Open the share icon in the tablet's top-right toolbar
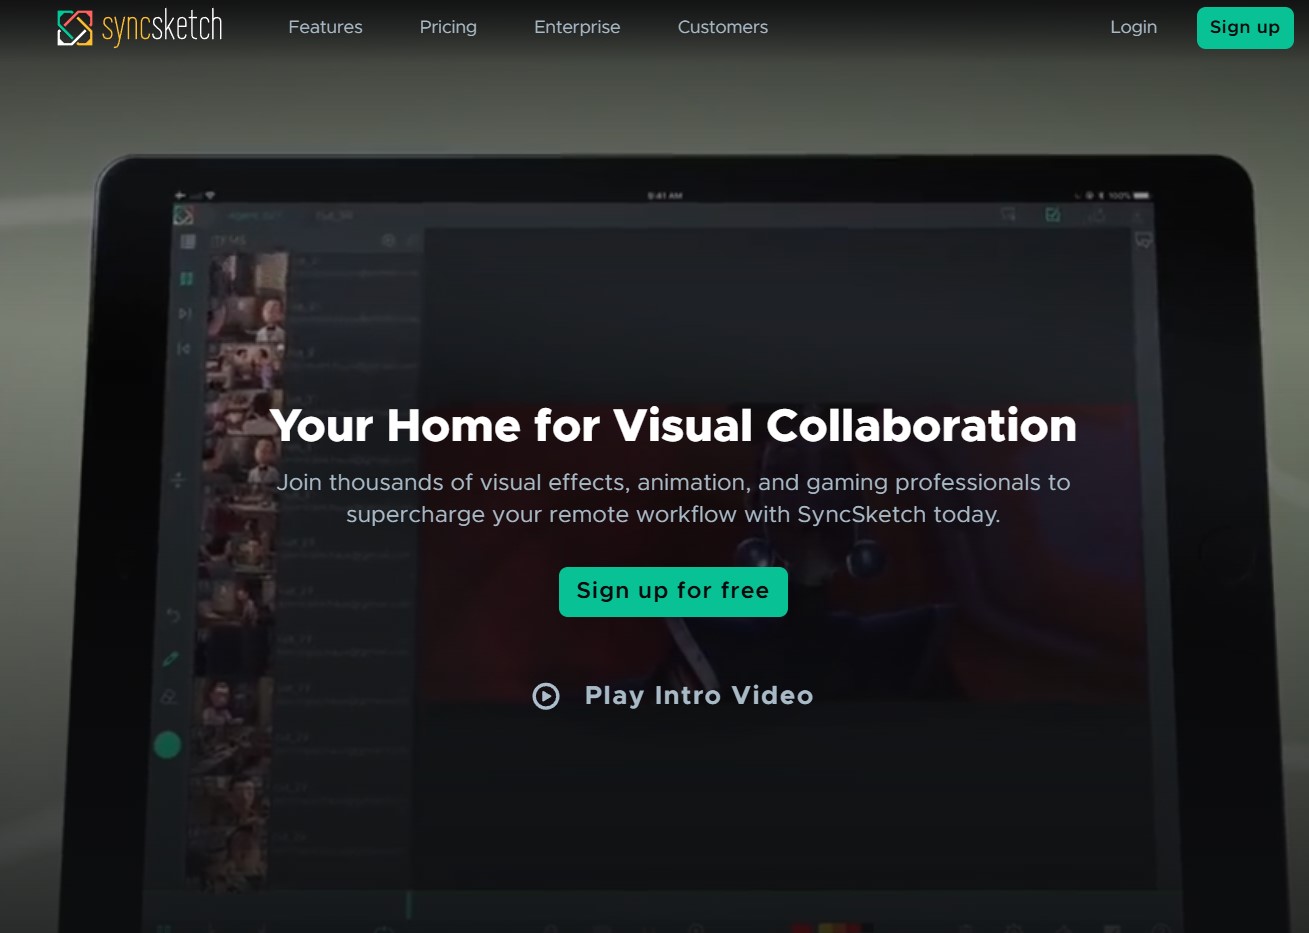 pyautogui.click(x=1097, y=215)
